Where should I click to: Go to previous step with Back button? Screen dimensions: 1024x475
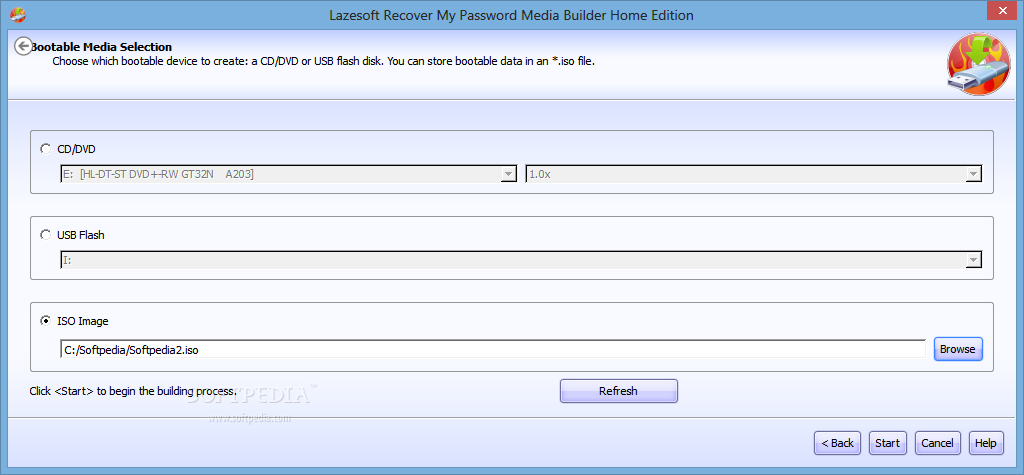point(837,443)
